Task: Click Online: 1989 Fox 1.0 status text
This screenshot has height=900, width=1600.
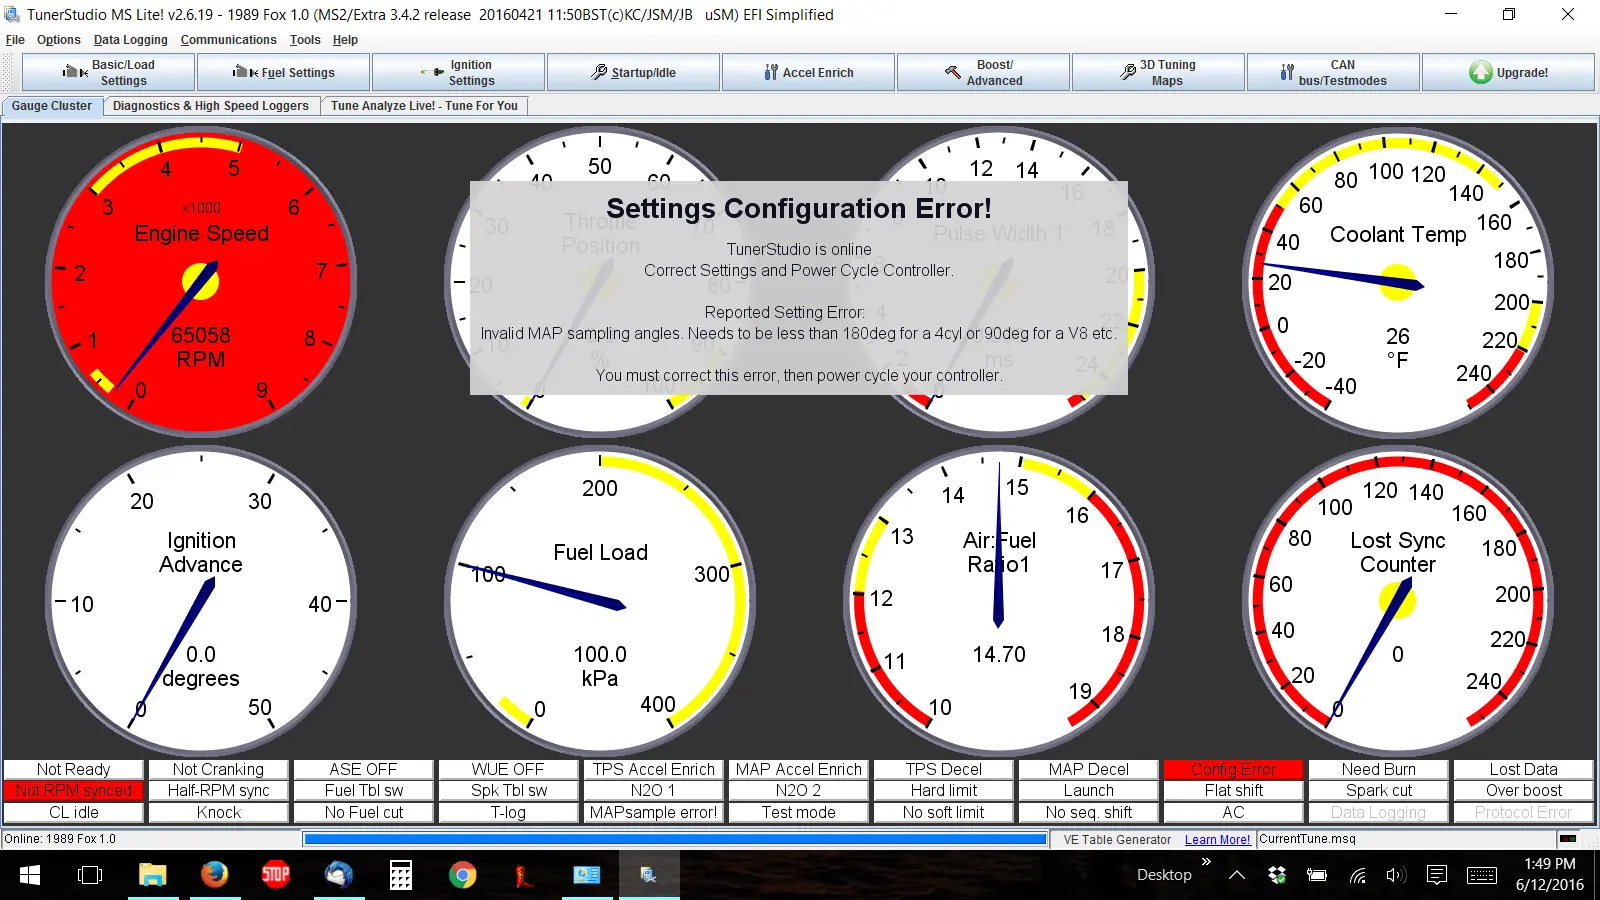Action: click(60, 839)
